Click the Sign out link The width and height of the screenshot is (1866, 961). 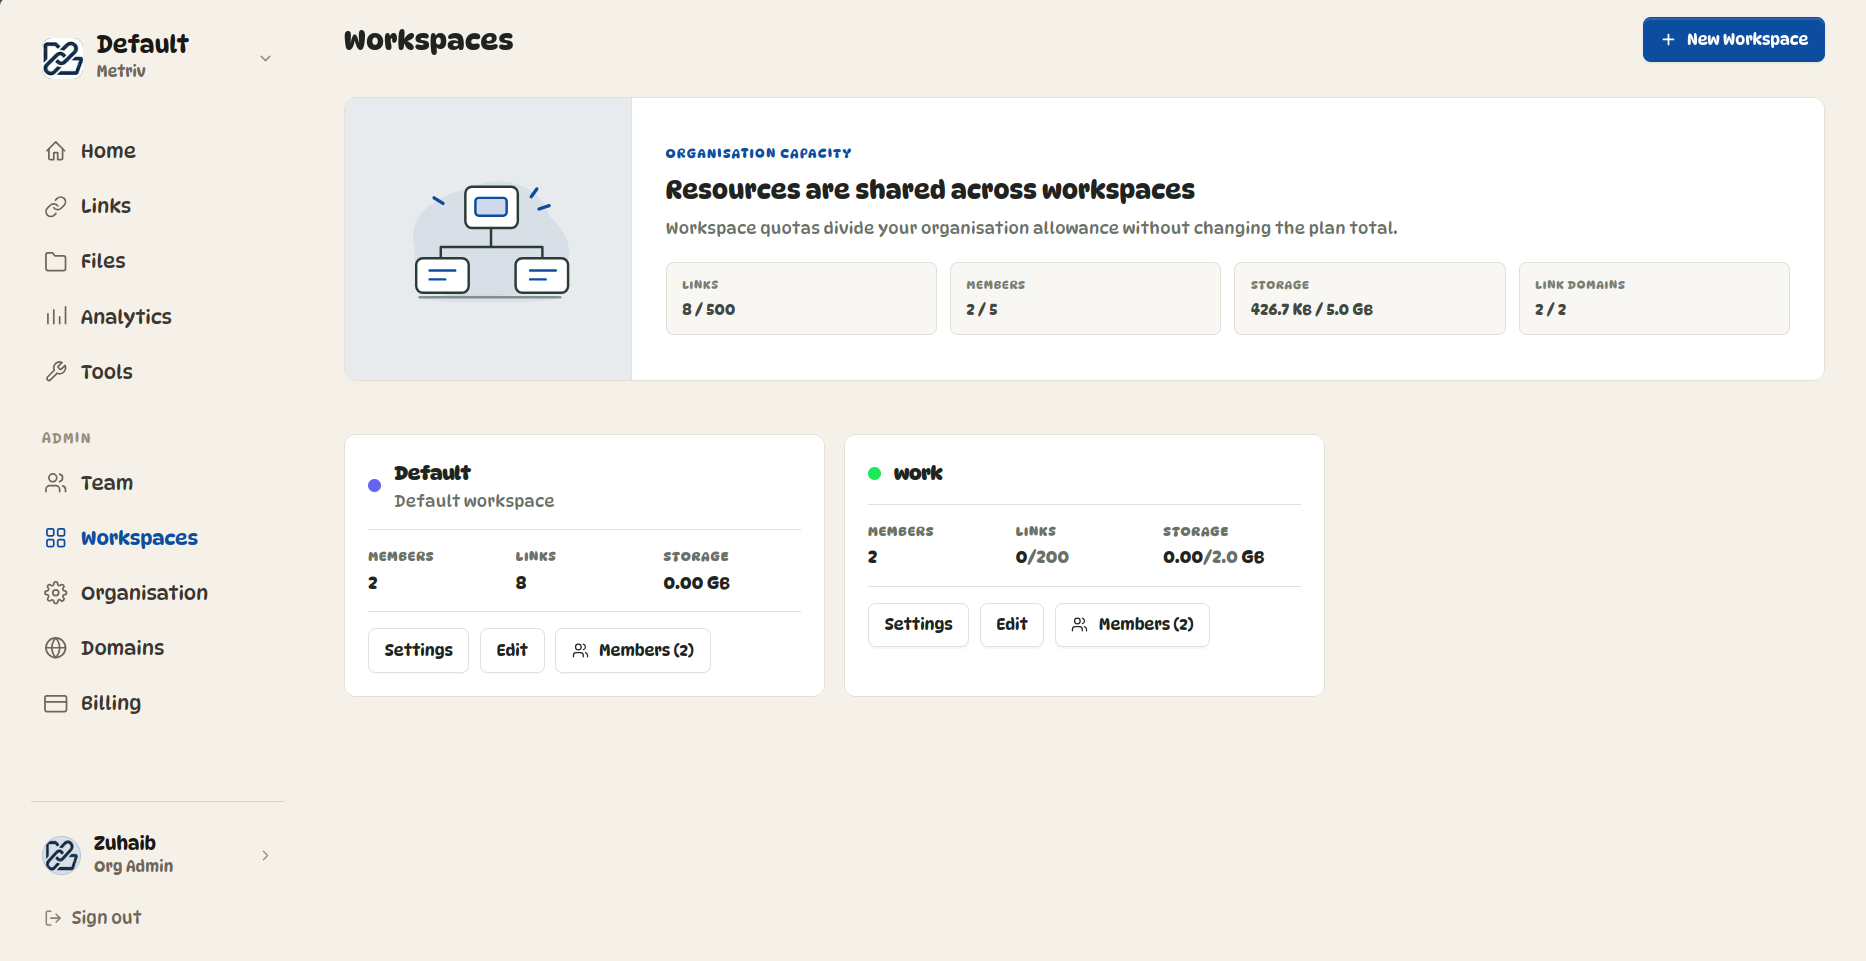pyautogui.click(x=93, y=918)
